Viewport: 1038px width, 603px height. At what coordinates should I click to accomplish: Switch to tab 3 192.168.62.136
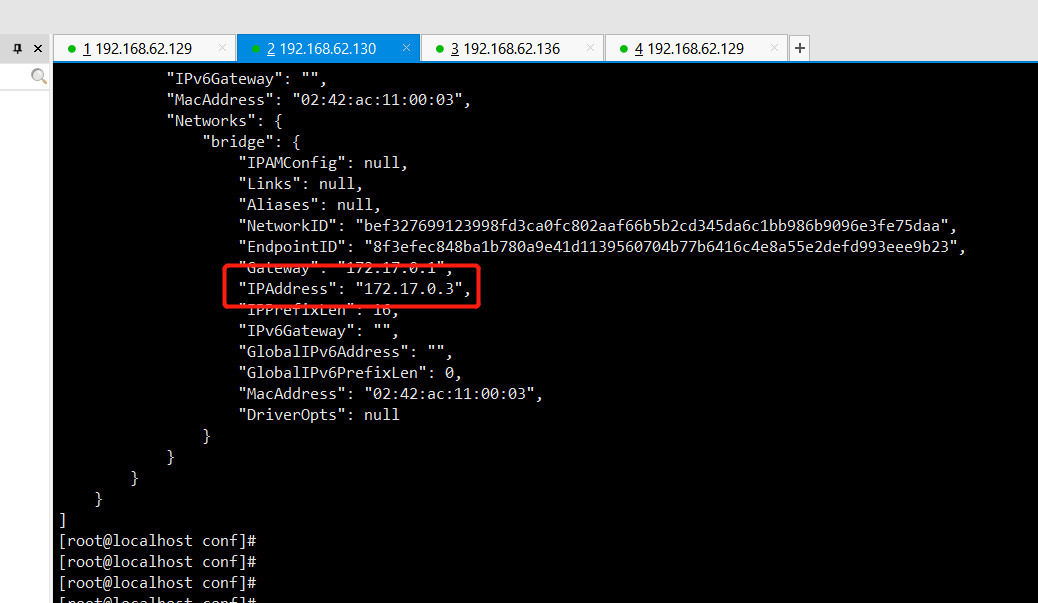click(x=510, y=47)
